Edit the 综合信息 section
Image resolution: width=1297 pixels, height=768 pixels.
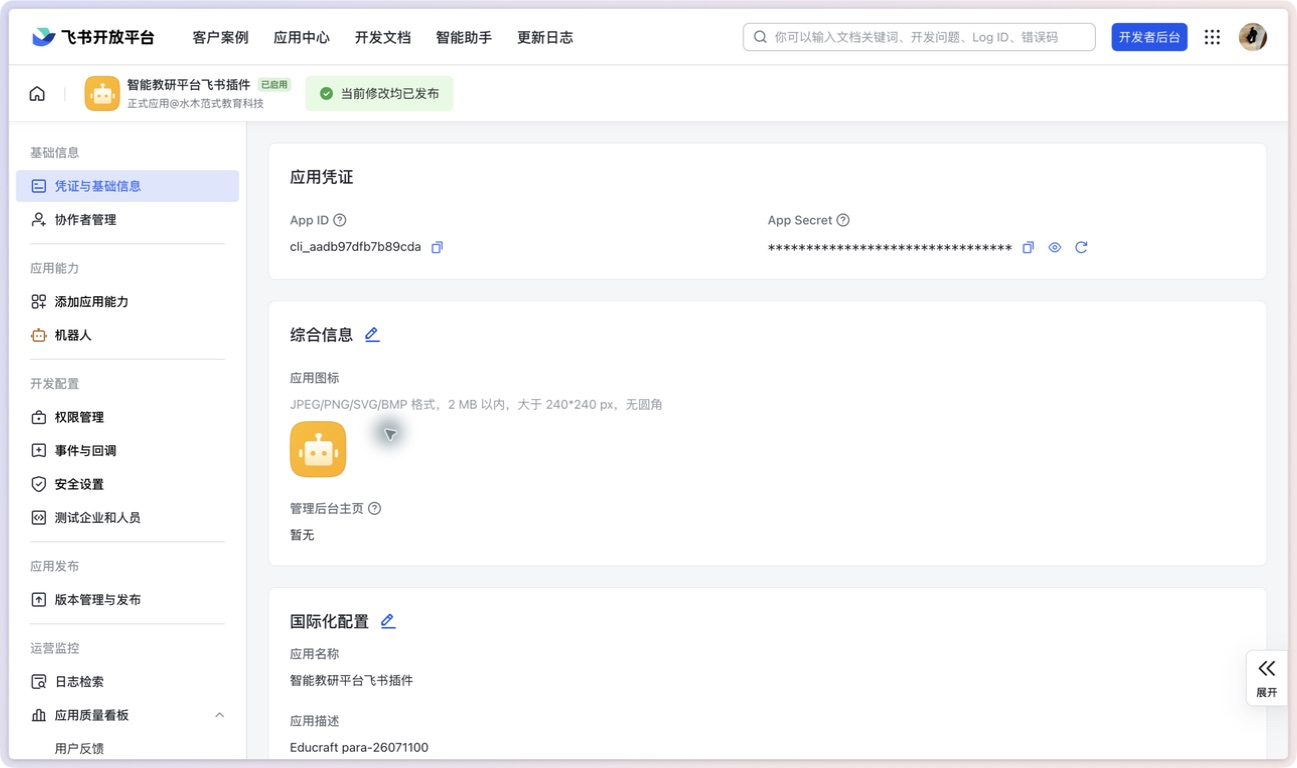(x=372, y=335)
